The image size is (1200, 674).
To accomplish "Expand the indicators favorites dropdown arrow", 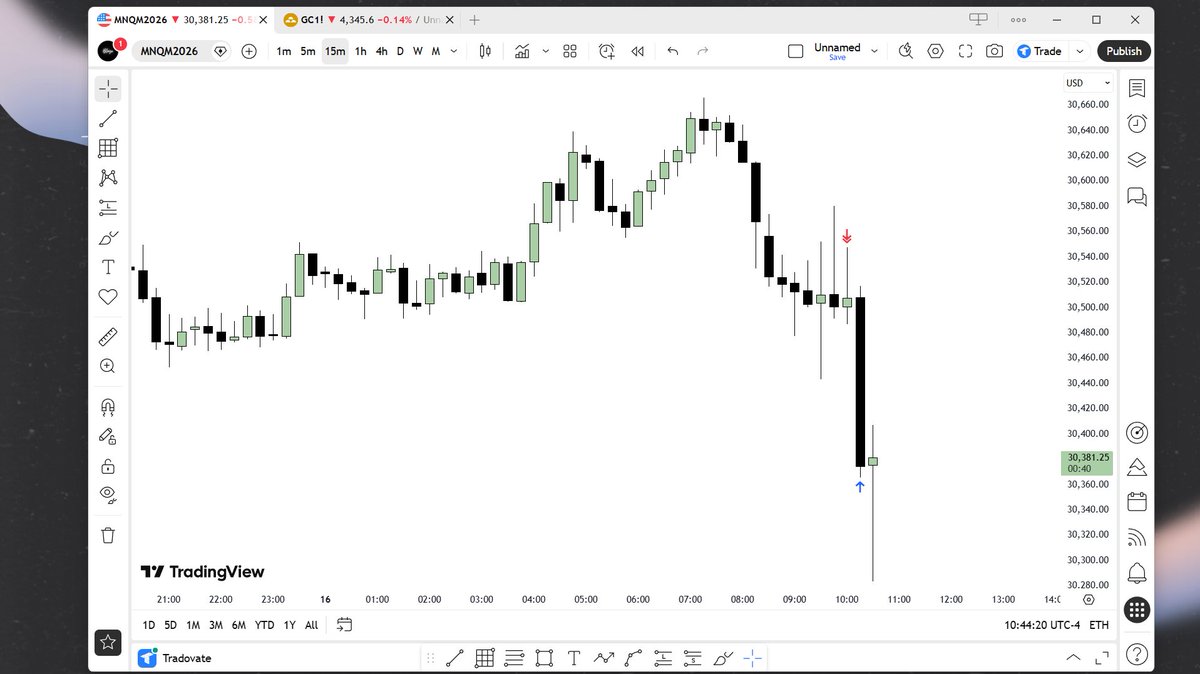I will [545, 51].
